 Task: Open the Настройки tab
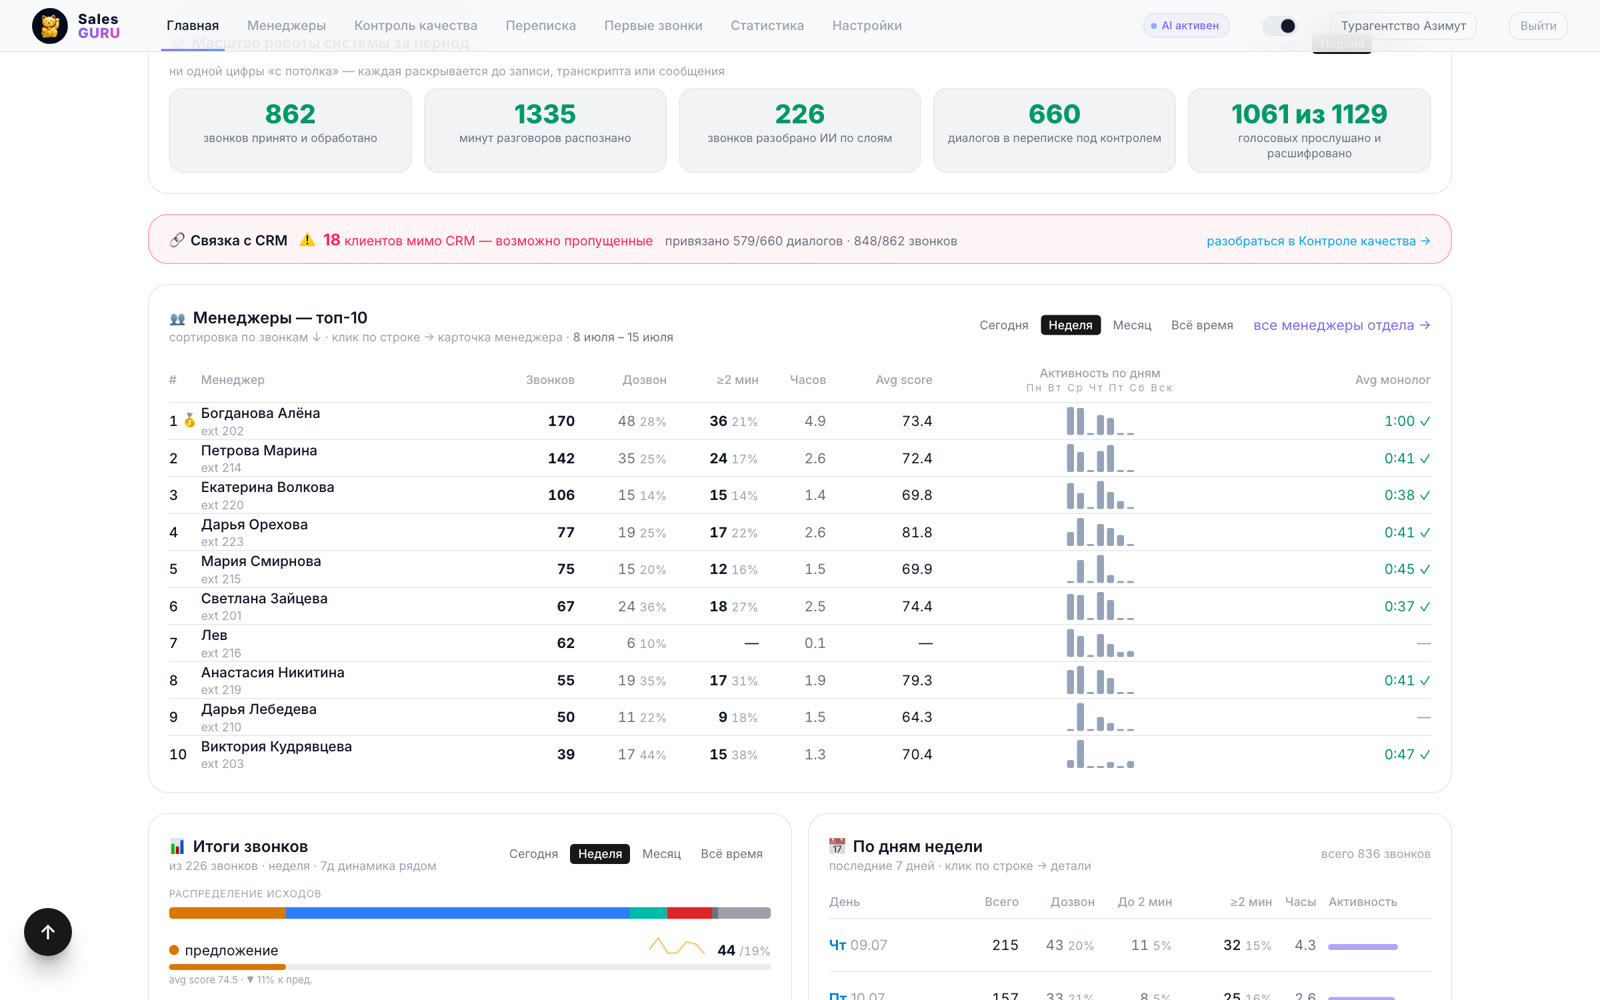[866, 26]
